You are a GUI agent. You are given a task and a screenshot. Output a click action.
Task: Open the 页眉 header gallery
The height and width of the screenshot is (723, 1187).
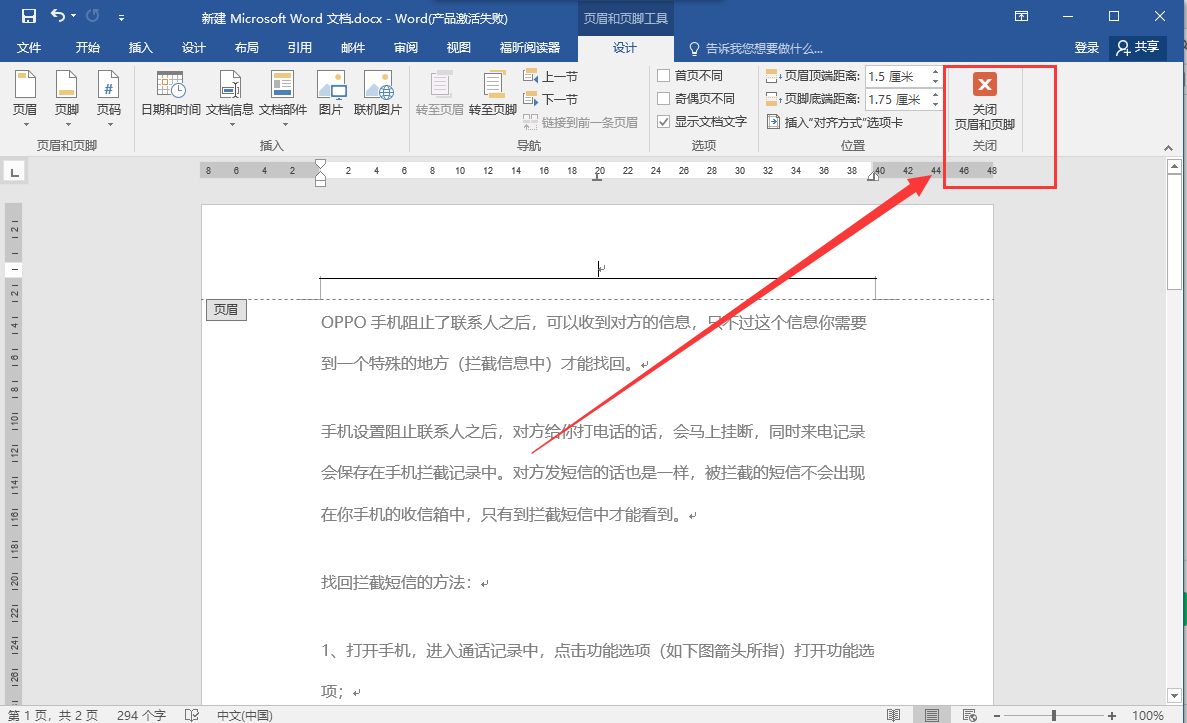click(25, 98)
